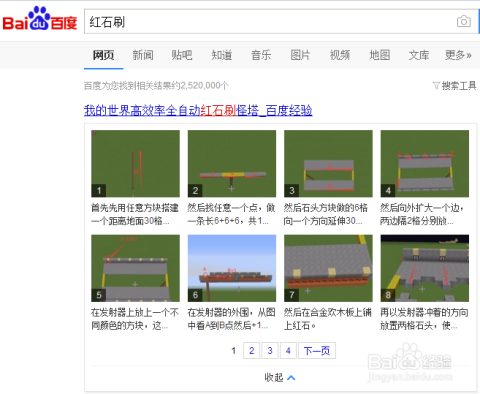Select the 网页 tab
The width and height of the screenshot is (480, 394).
point(104,55)
